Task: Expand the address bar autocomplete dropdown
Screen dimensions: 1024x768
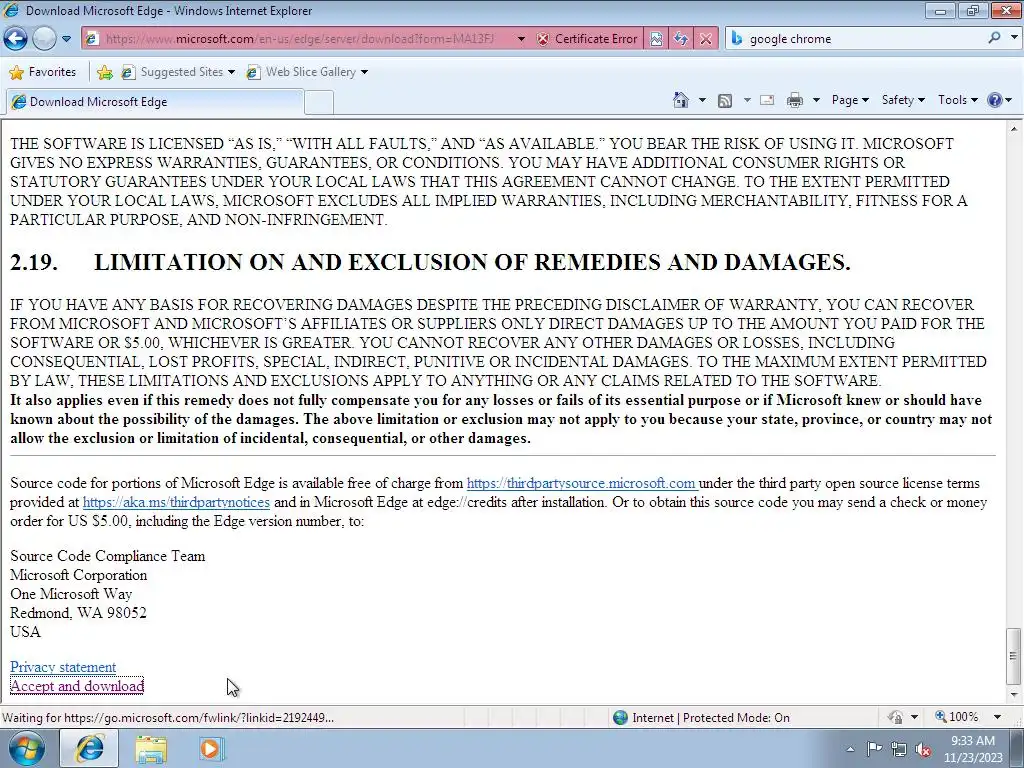Action: (x=521, y=39)
